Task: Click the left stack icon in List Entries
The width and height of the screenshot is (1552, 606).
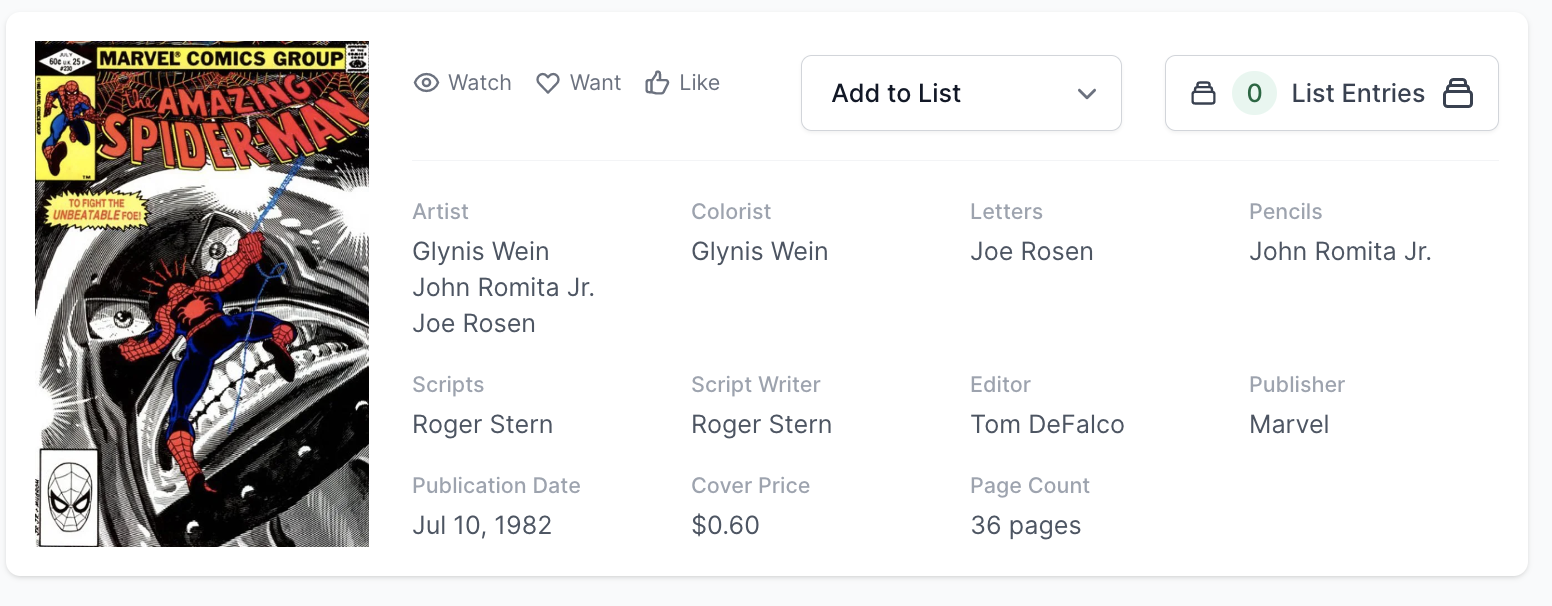Action: click(1203, 94)
